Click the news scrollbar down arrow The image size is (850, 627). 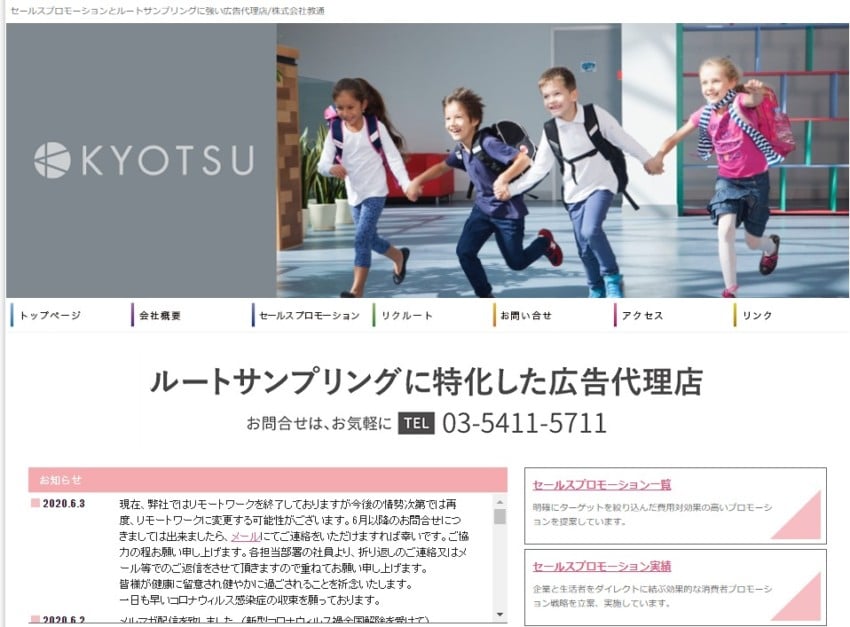[500, 615]
